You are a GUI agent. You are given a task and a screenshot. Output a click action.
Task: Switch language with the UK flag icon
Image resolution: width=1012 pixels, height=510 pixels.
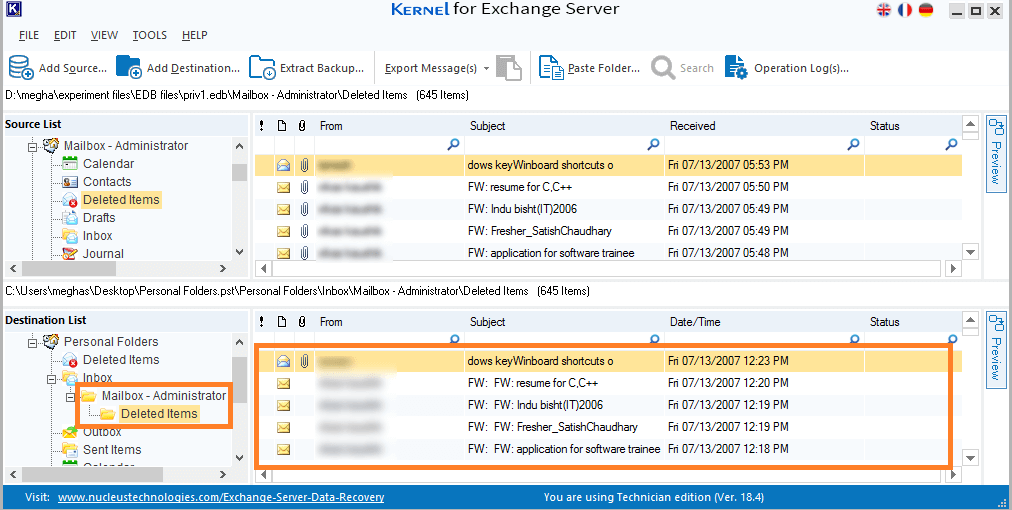pyautogui.click(x=884, y=10)
